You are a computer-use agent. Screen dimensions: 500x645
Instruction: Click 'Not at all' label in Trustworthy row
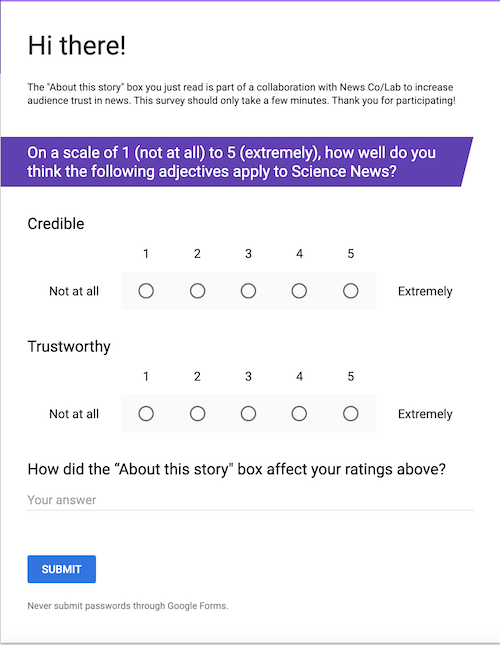pyautogui.click(x=74, y=414)
